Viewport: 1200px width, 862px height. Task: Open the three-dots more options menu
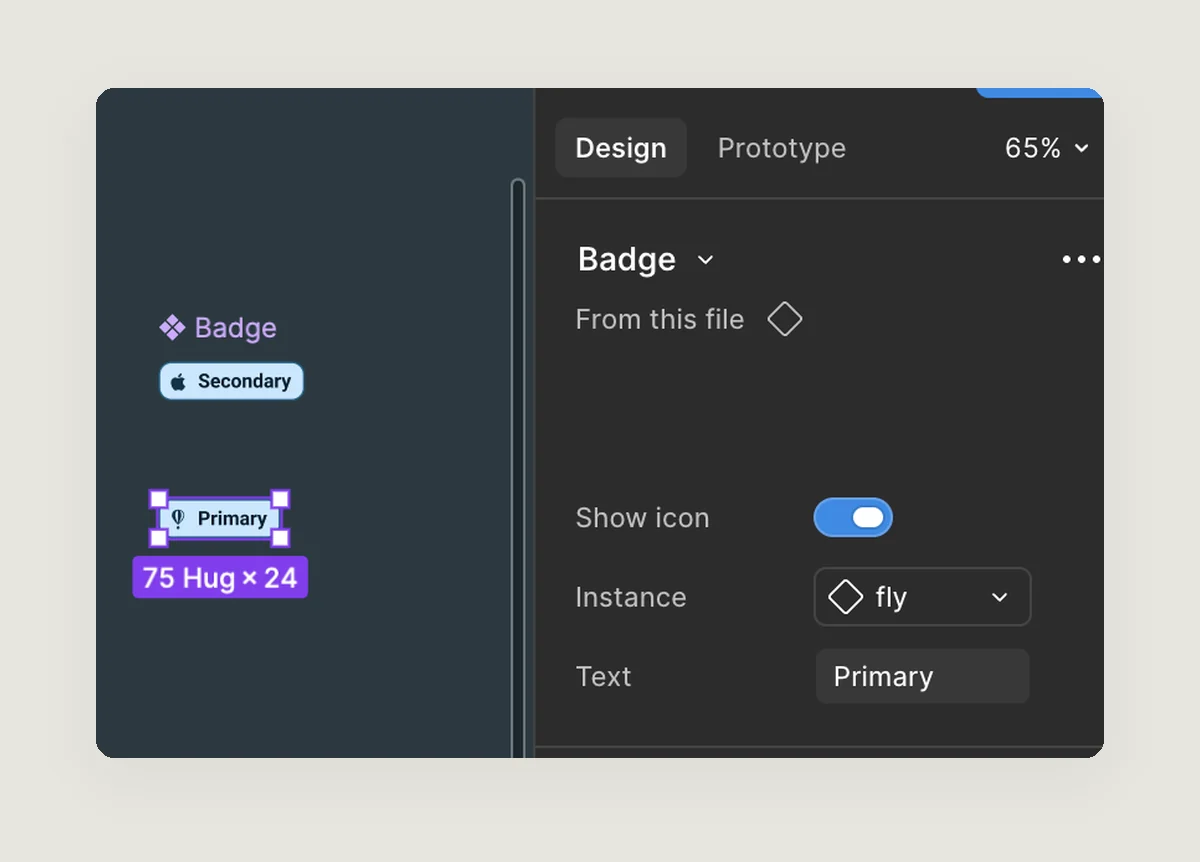pos(1081,260)
